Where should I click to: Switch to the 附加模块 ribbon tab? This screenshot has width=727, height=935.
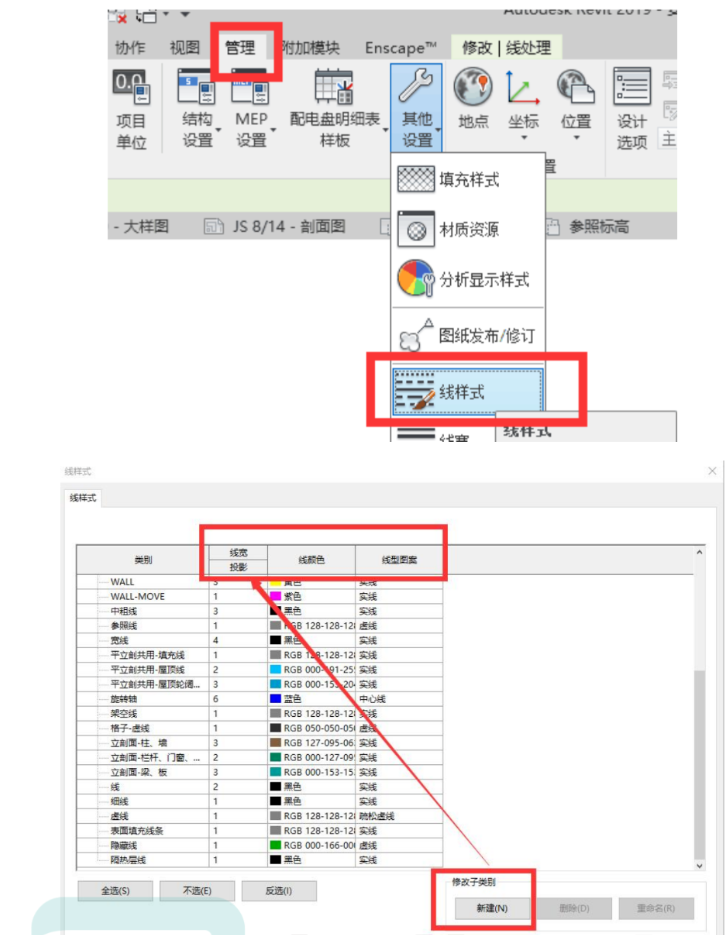311,47
